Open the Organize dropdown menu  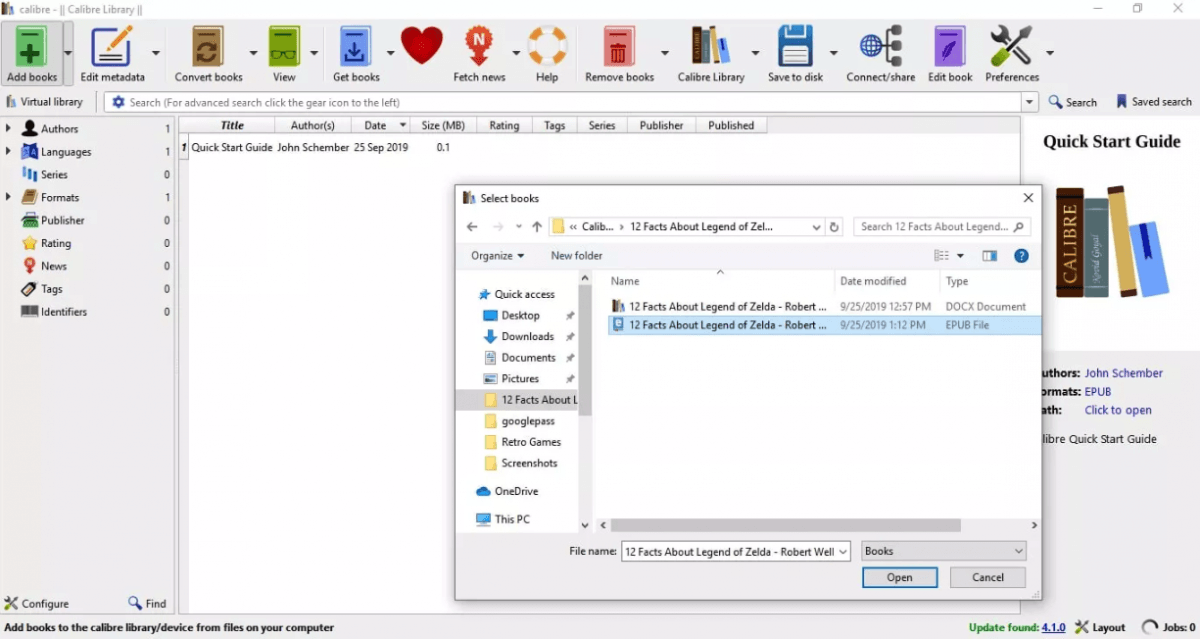click(x=497, y=255)
